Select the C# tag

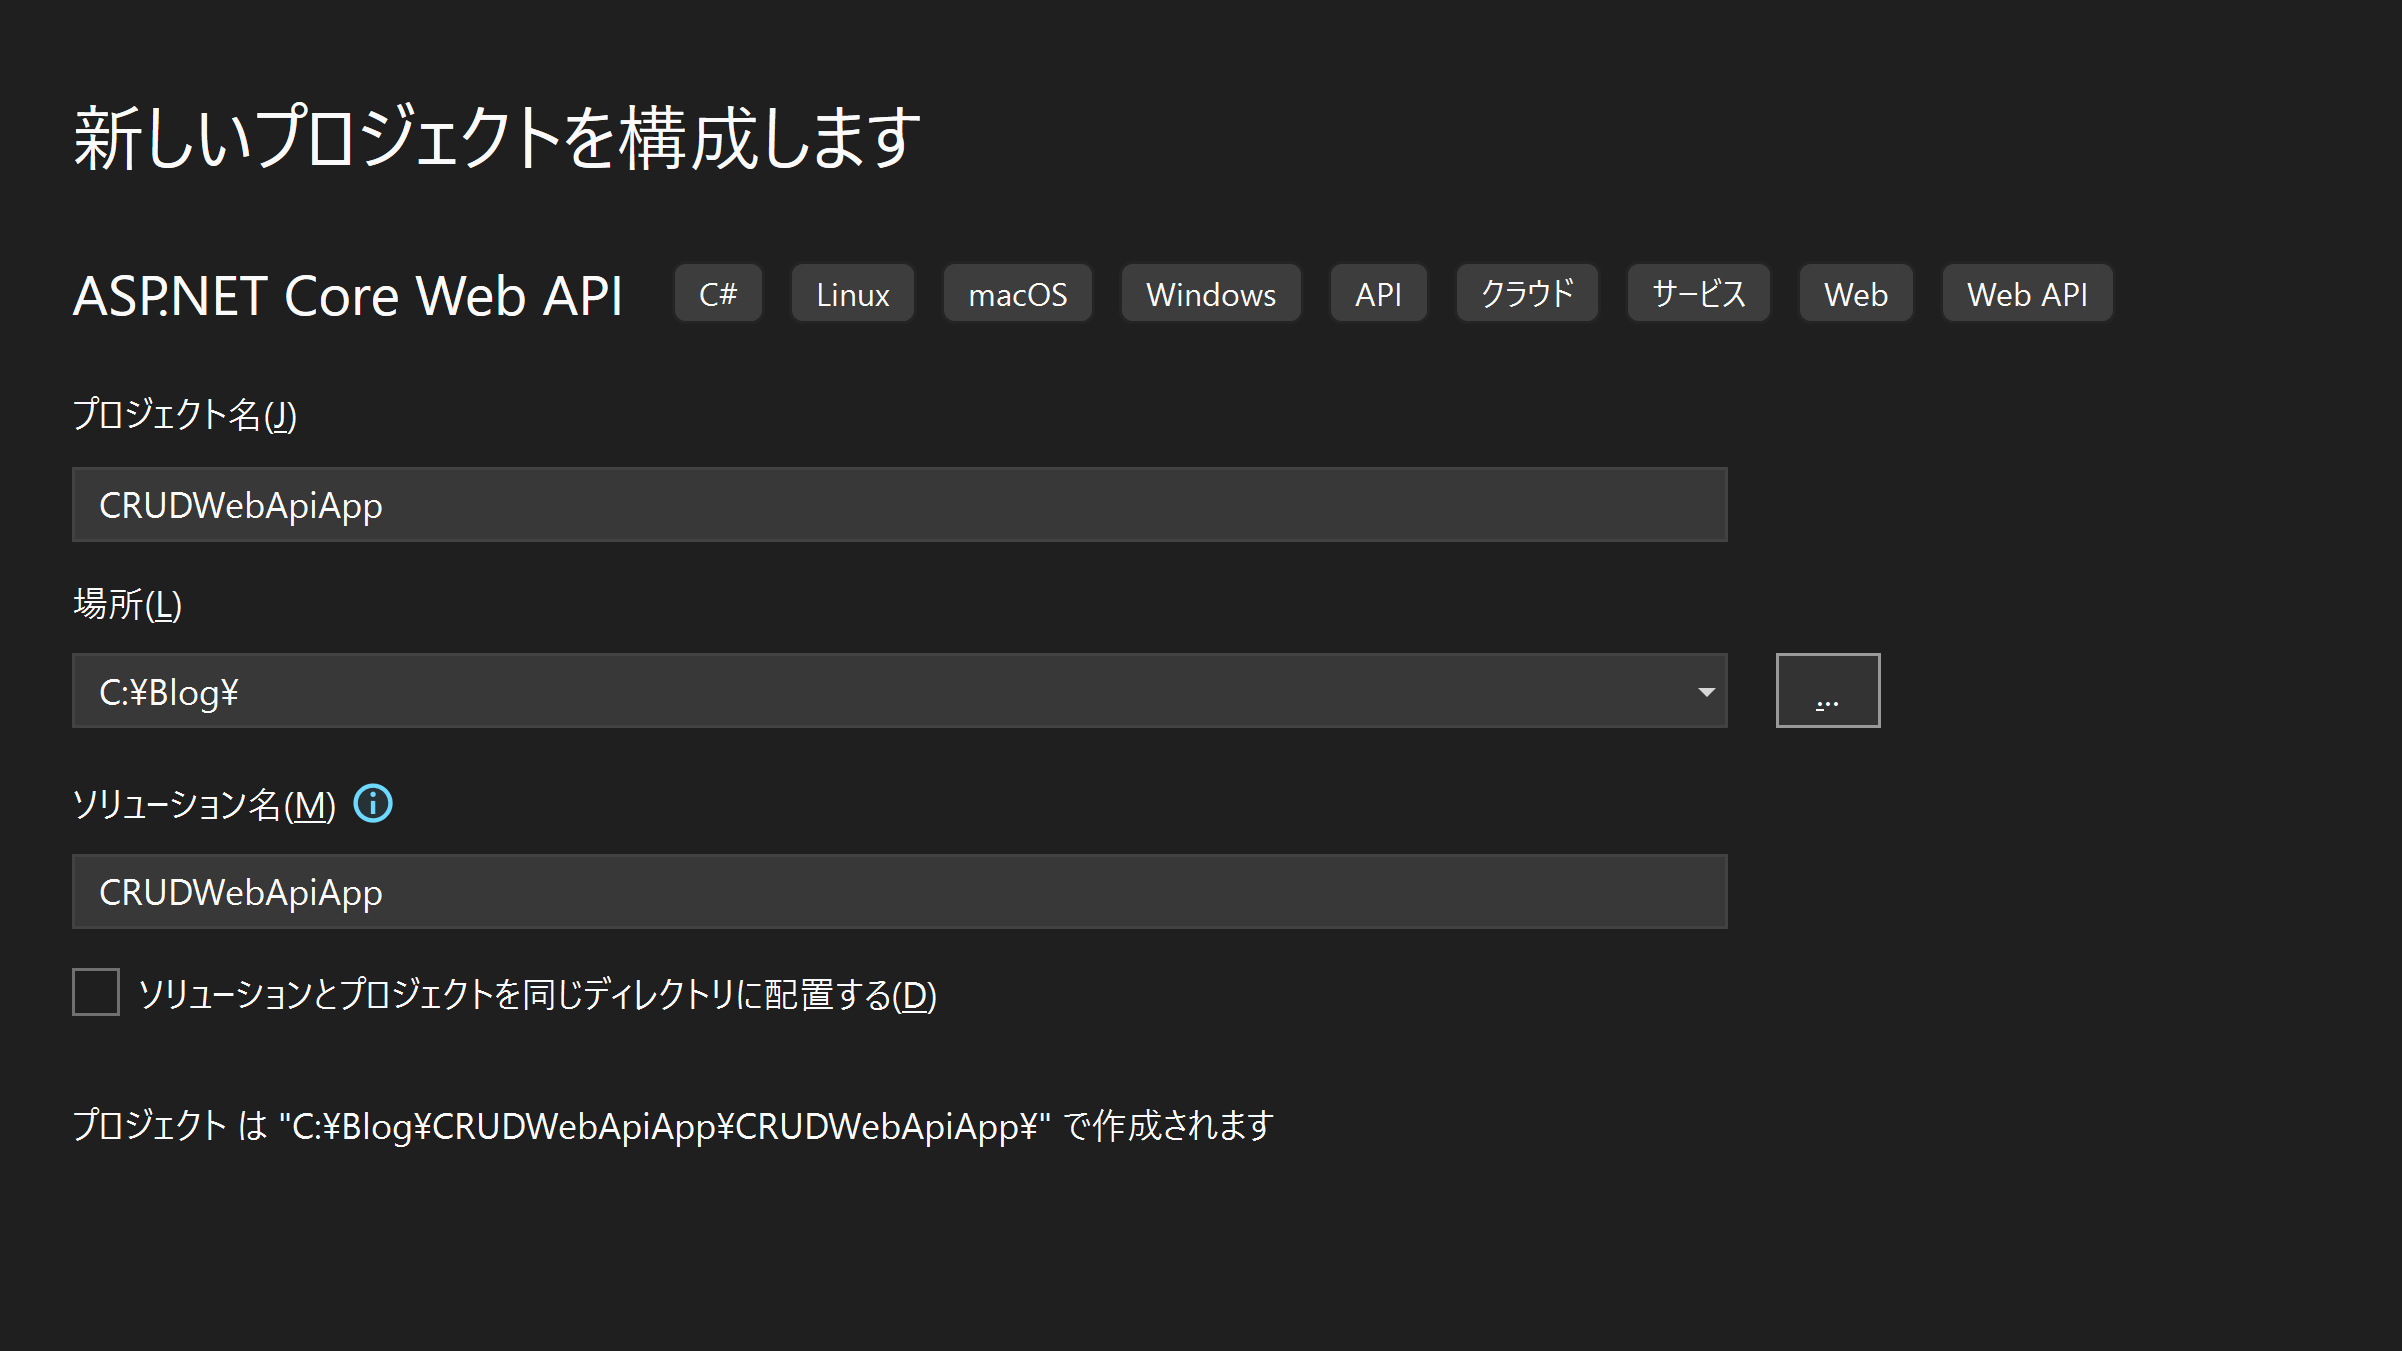pos(718,294)
